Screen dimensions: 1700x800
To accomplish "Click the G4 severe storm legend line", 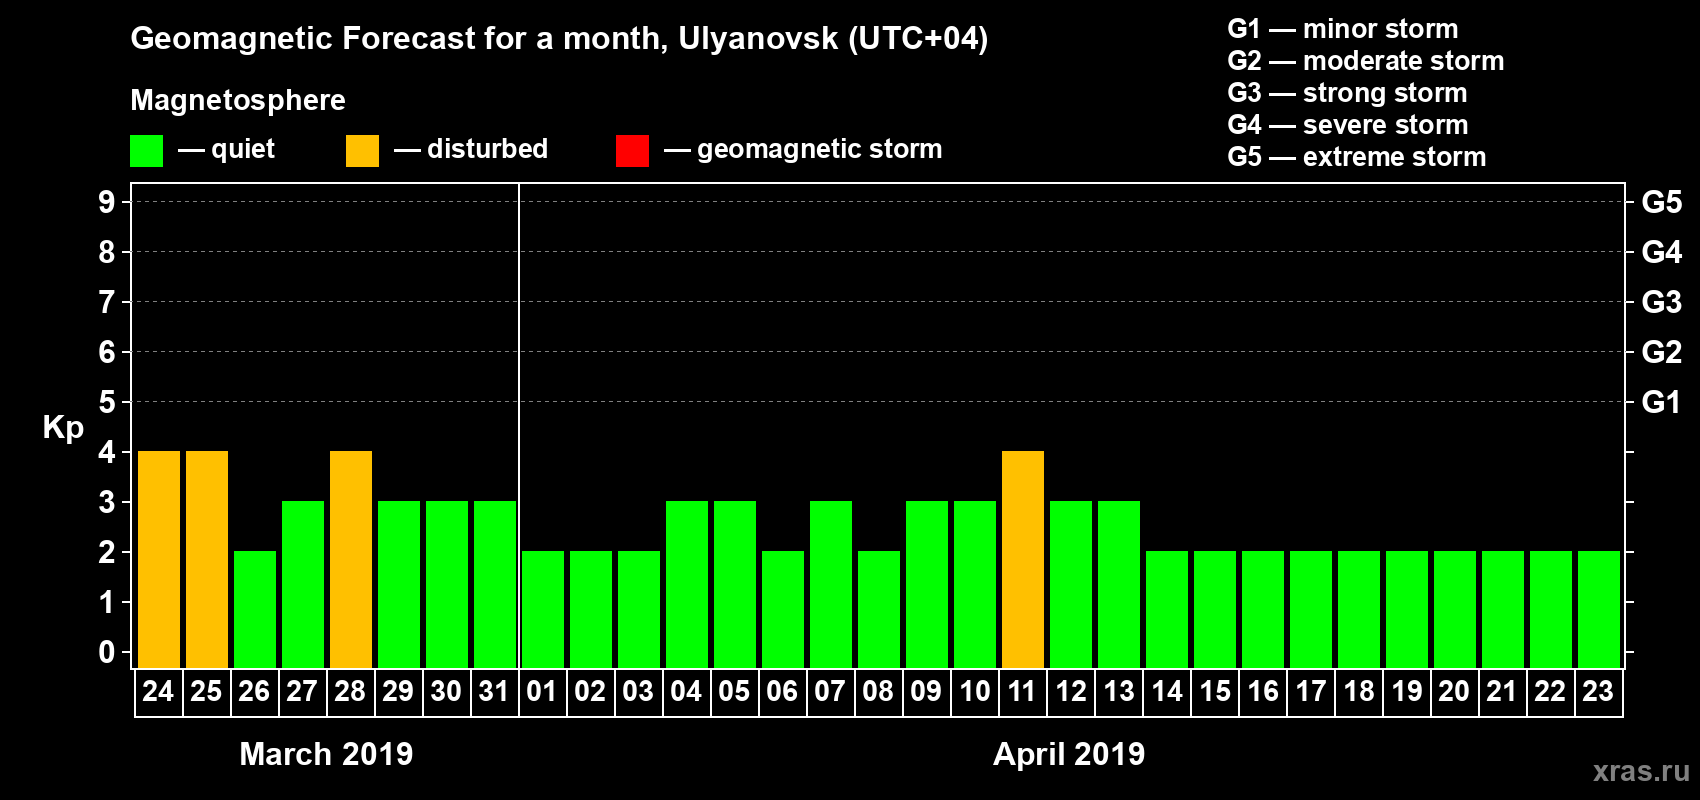I will 1348,125.
